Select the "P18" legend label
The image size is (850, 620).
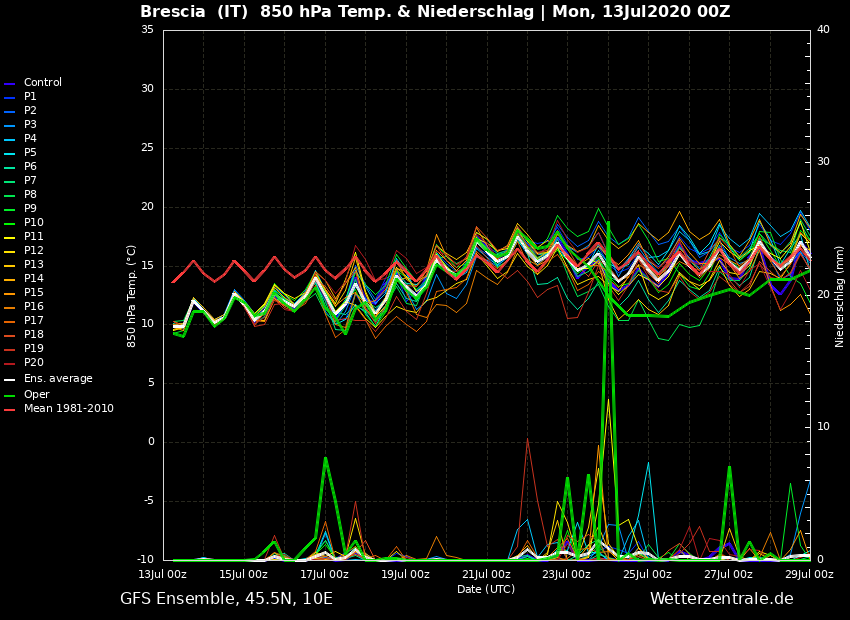(x=34, y=334)
